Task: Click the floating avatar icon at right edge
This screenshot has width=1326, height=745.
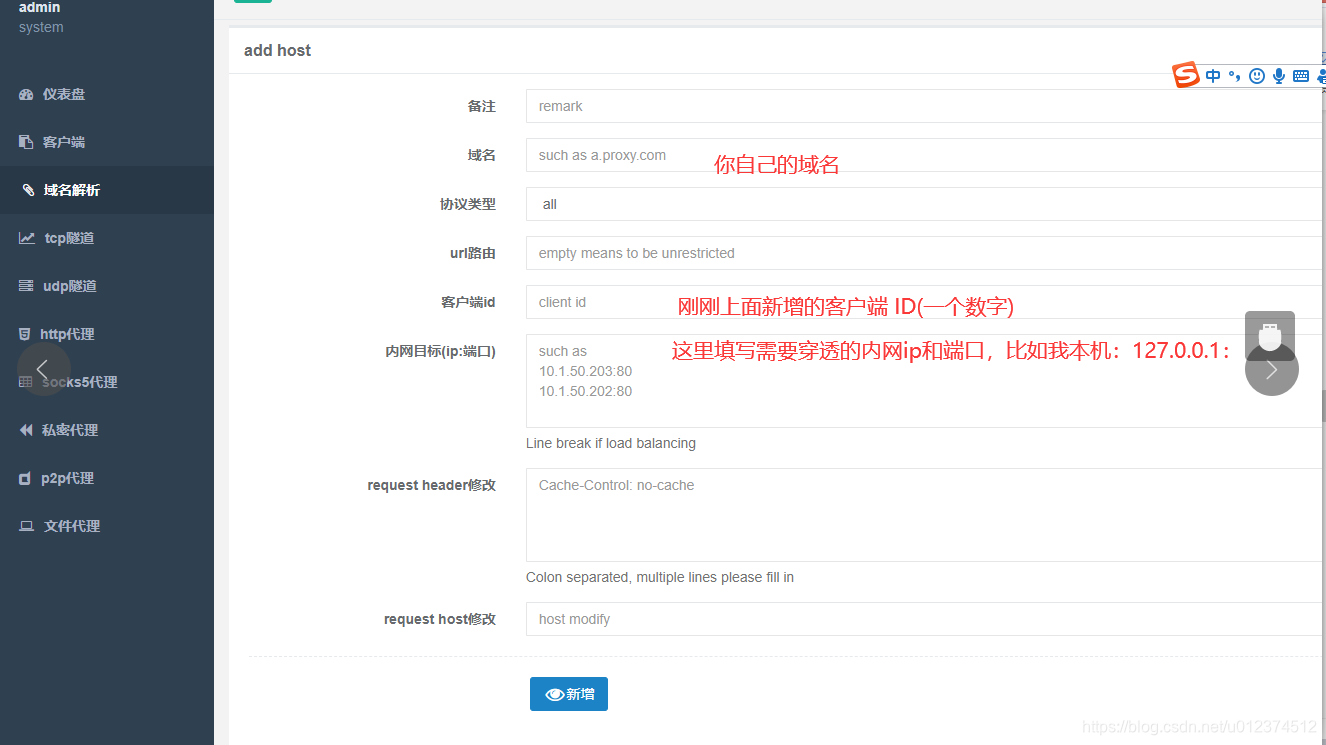Action: 1270,336
